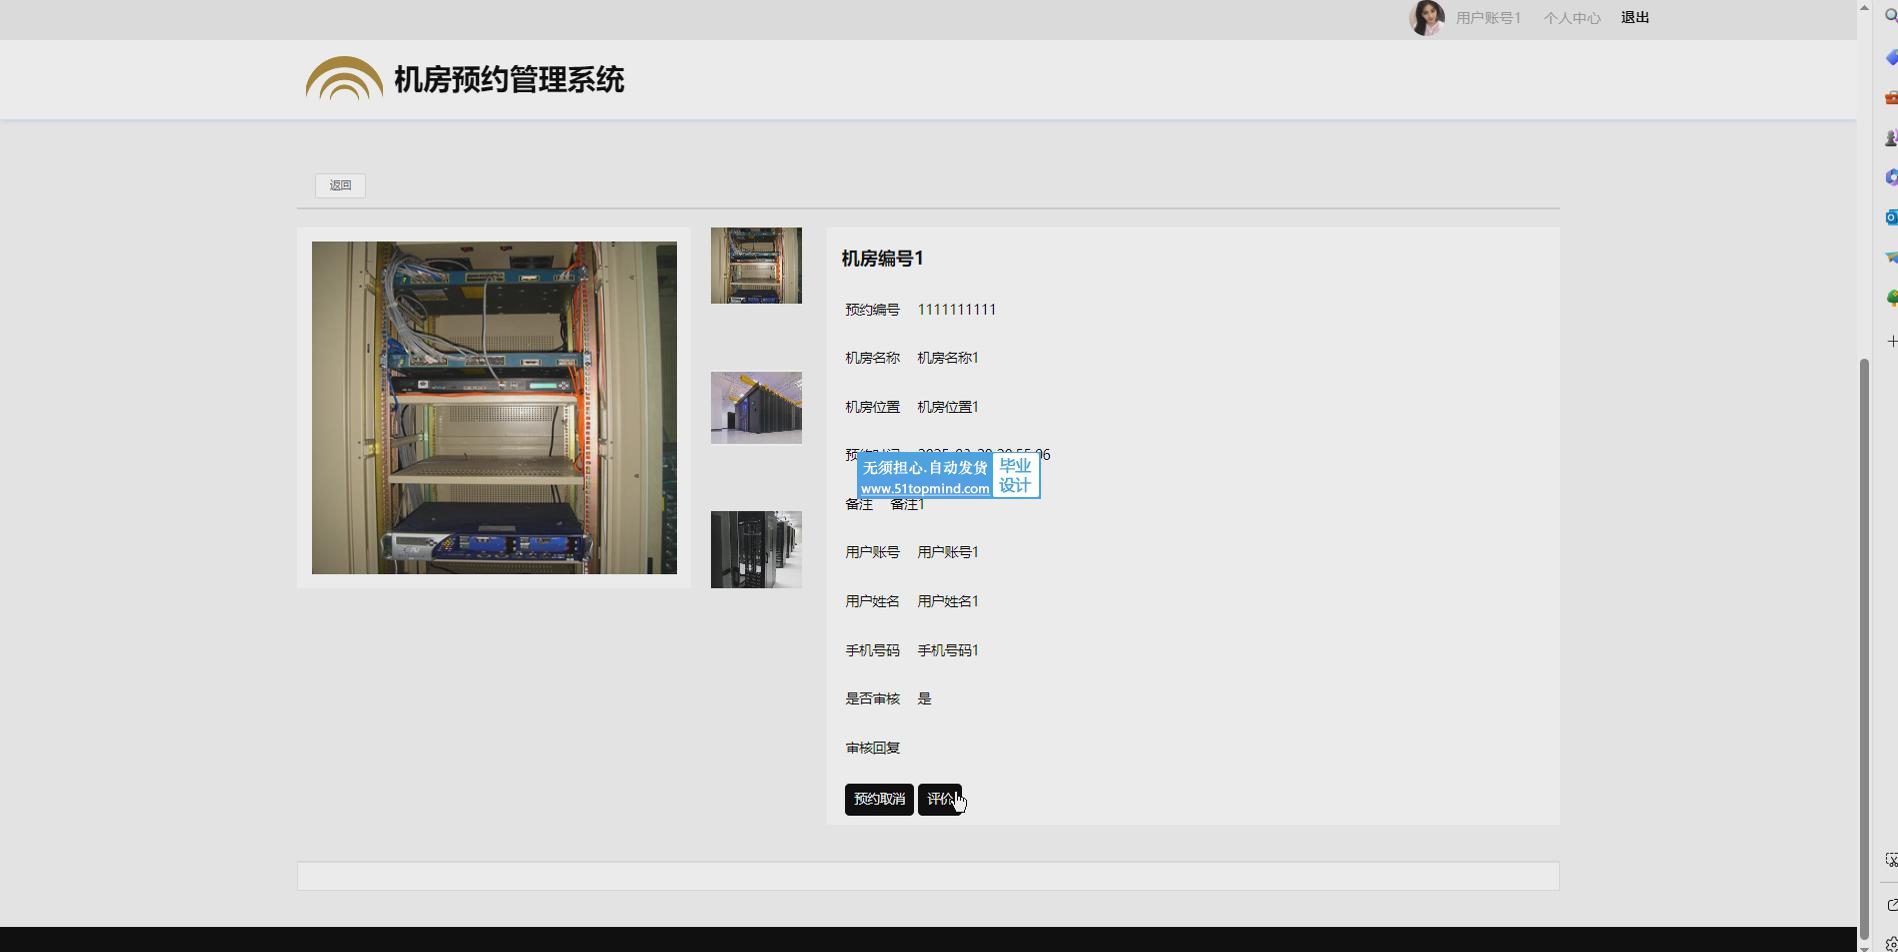Select the black-and-white cabinet thumbnail

point(756,550)
